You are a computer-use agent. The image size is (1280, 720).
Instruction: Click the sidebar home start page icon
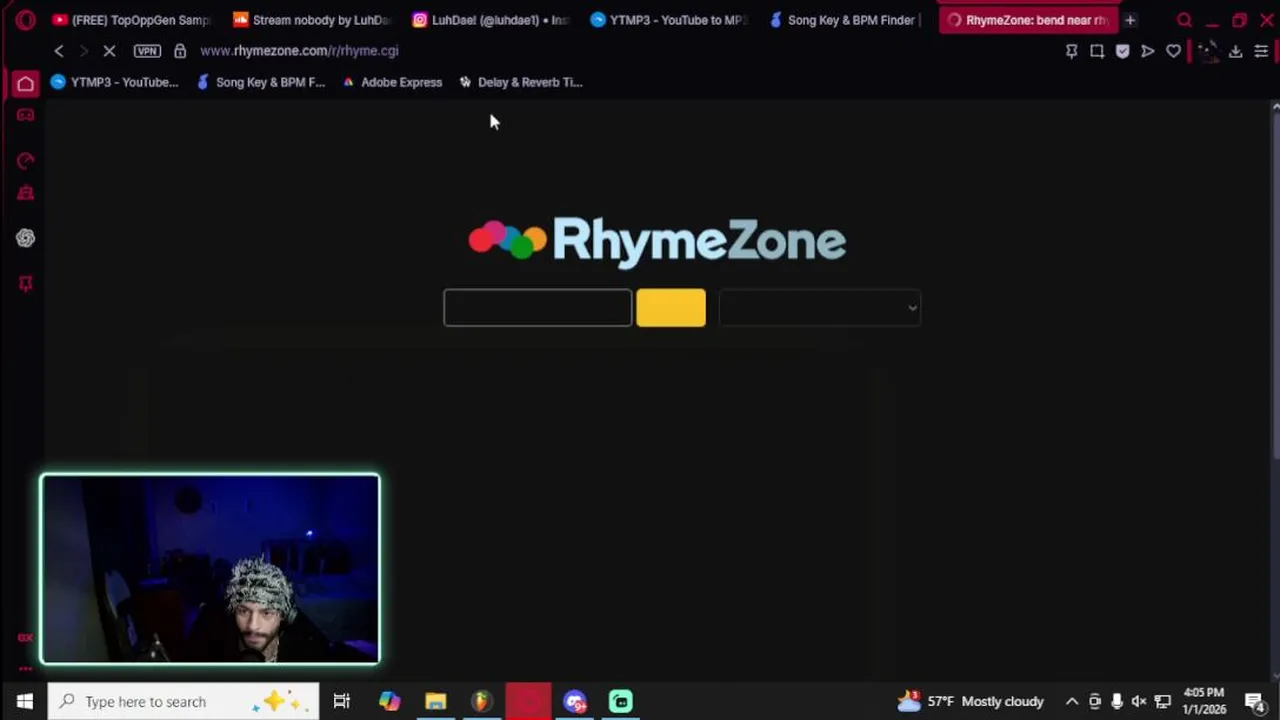25,84
